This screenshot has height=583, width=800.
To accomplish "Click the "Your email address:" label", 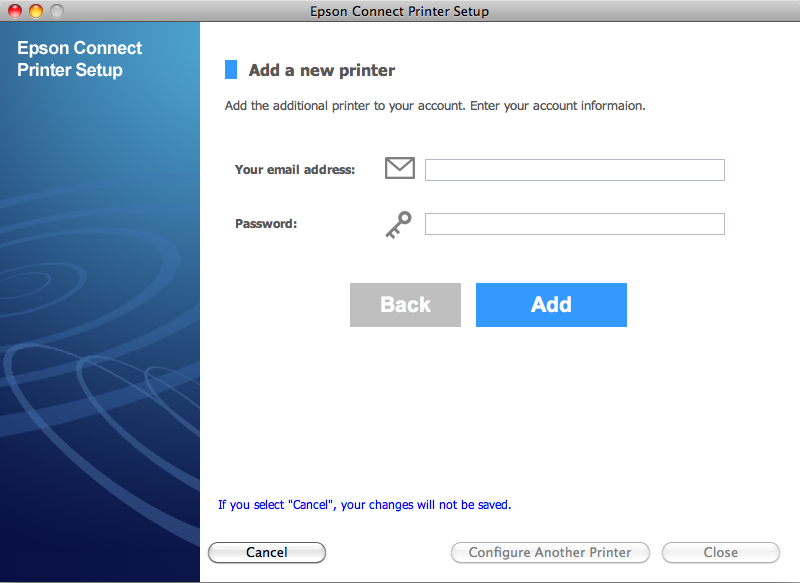I will click(295, 170).
